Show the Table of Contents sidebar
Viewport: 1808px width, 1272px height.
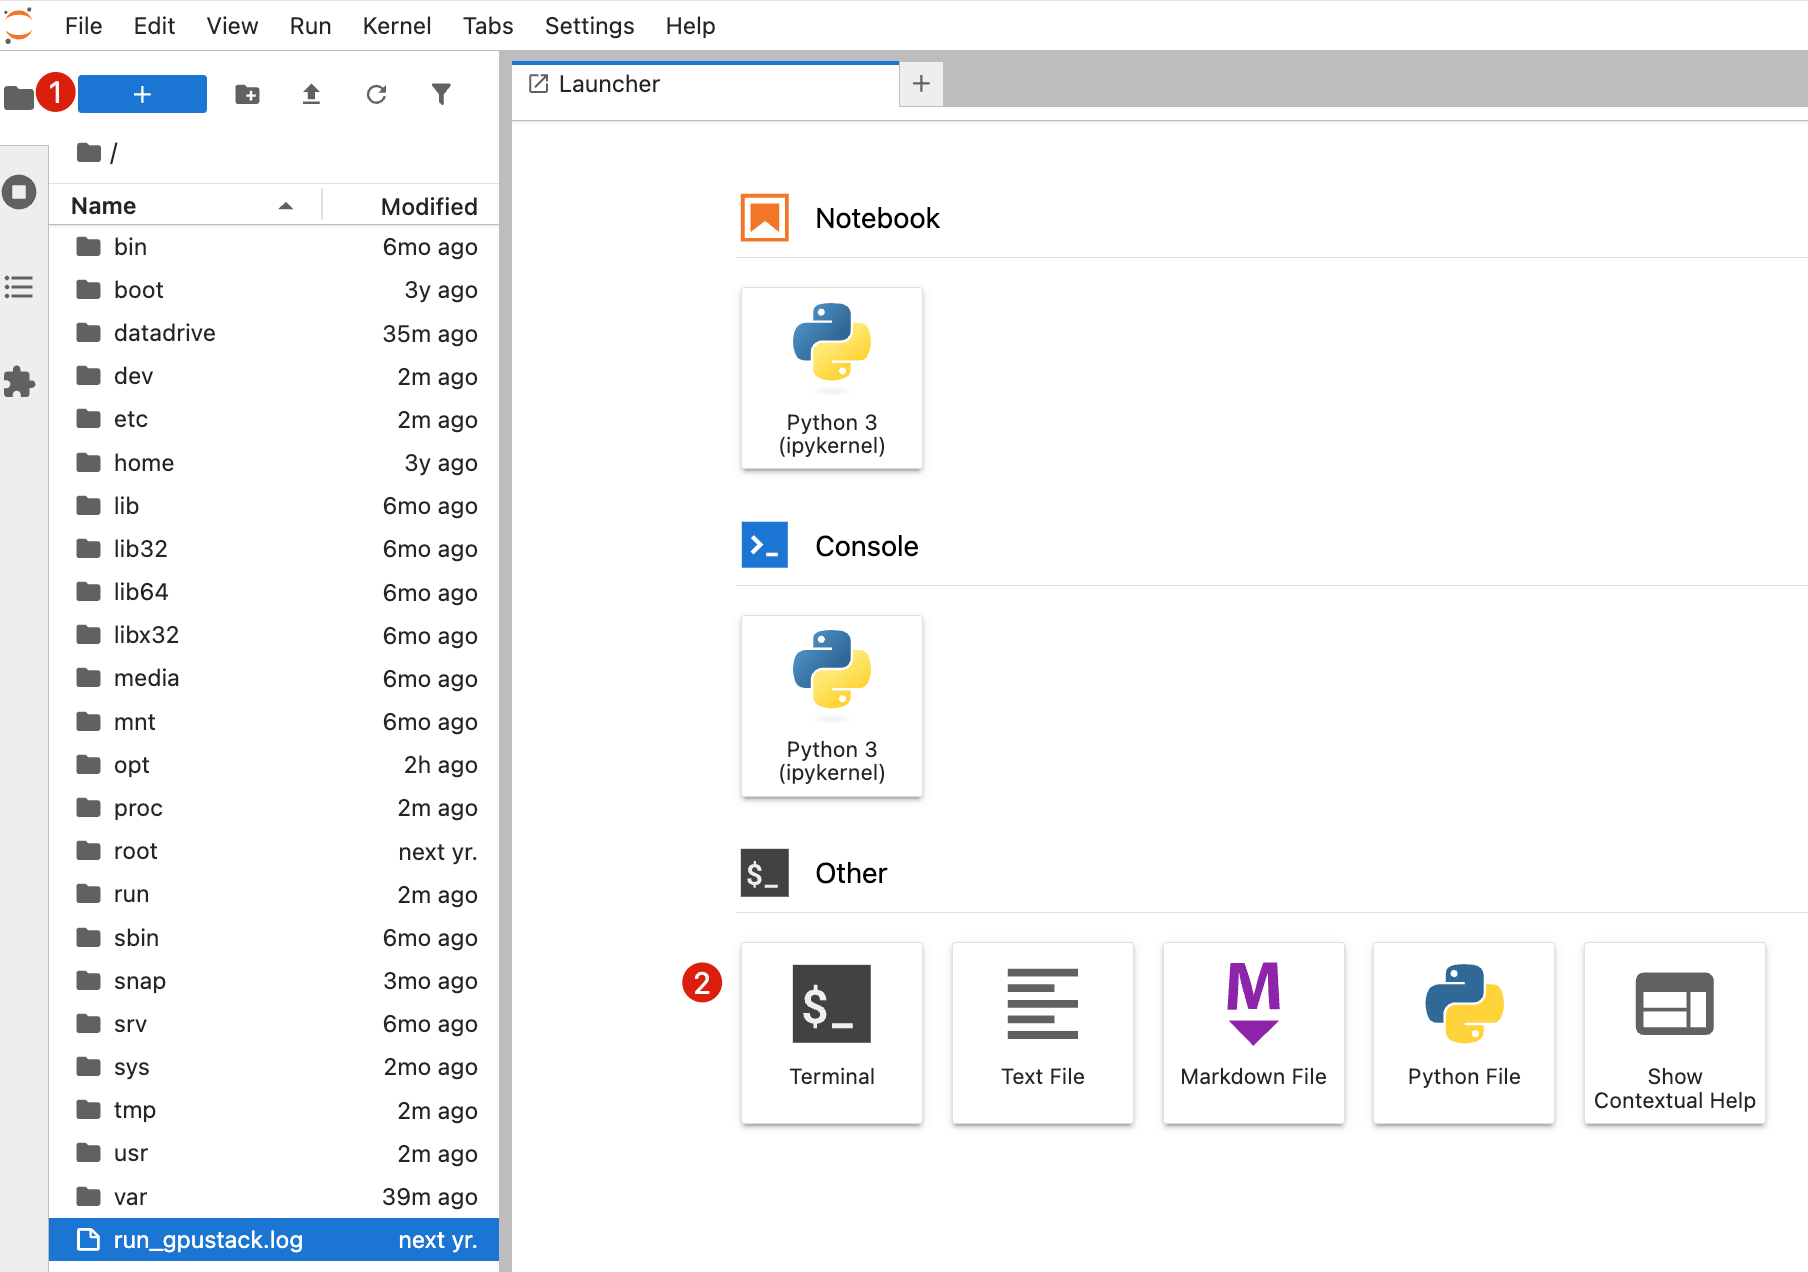tap(19, 288)
